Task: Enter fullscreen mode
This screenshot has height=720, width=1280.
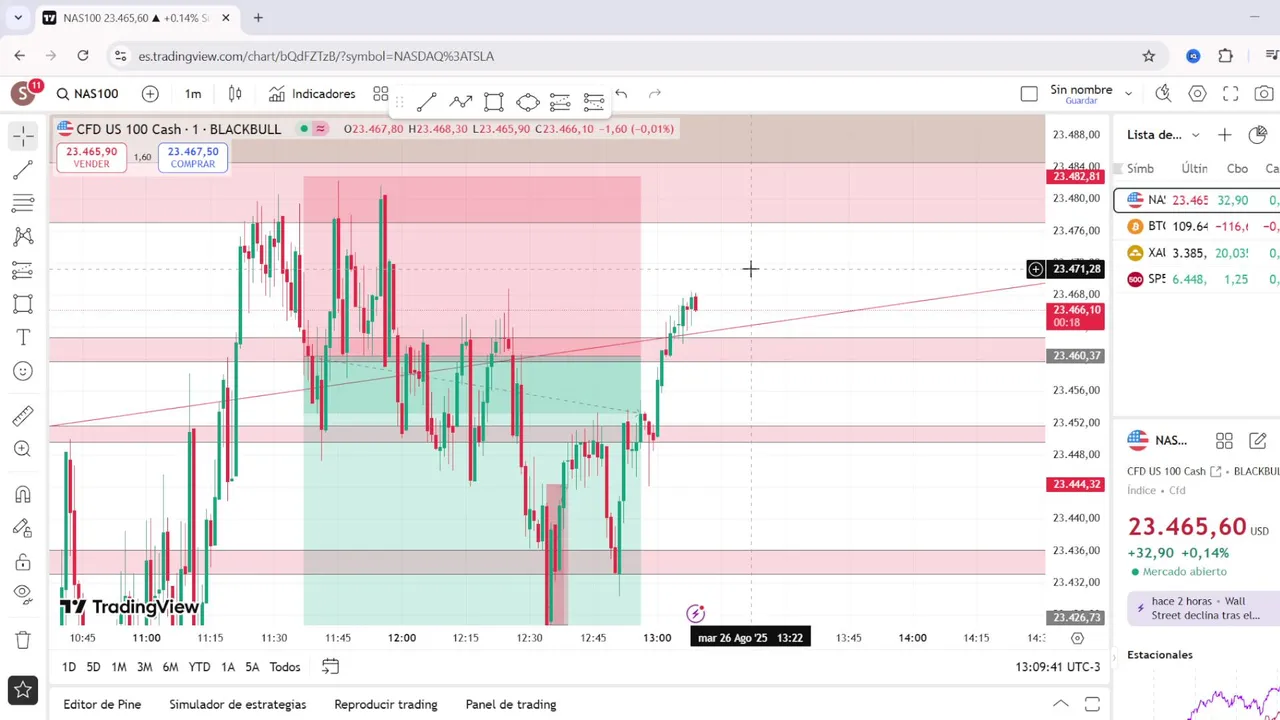Action: (1231, 94)
